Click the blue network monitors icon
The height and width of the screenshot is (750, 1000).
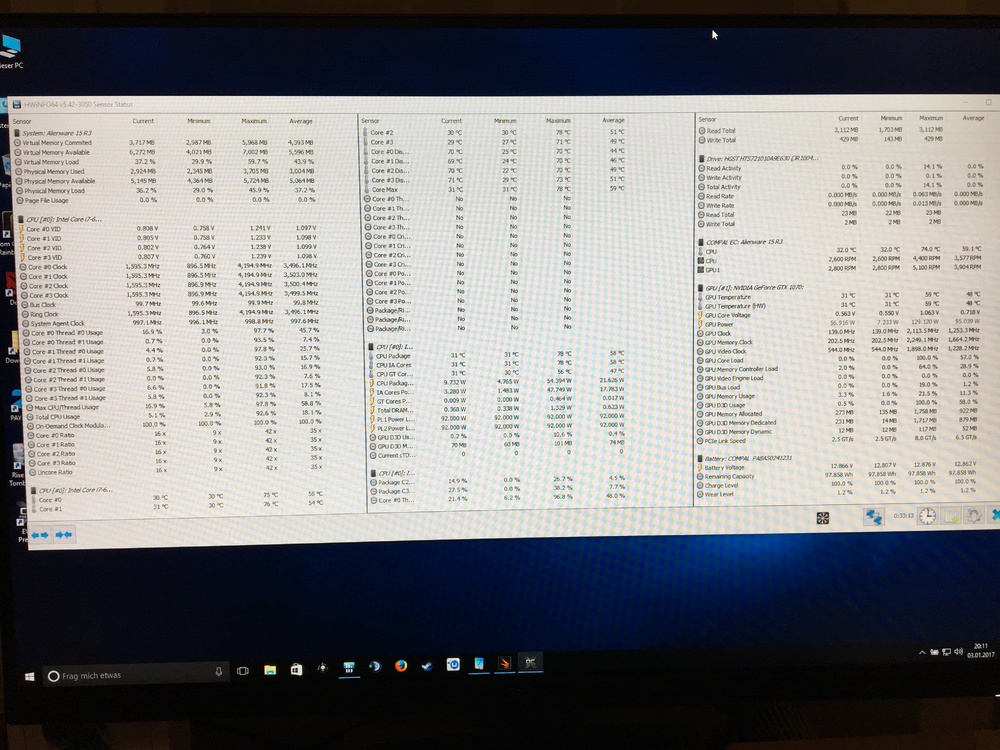tap(872, 516)
